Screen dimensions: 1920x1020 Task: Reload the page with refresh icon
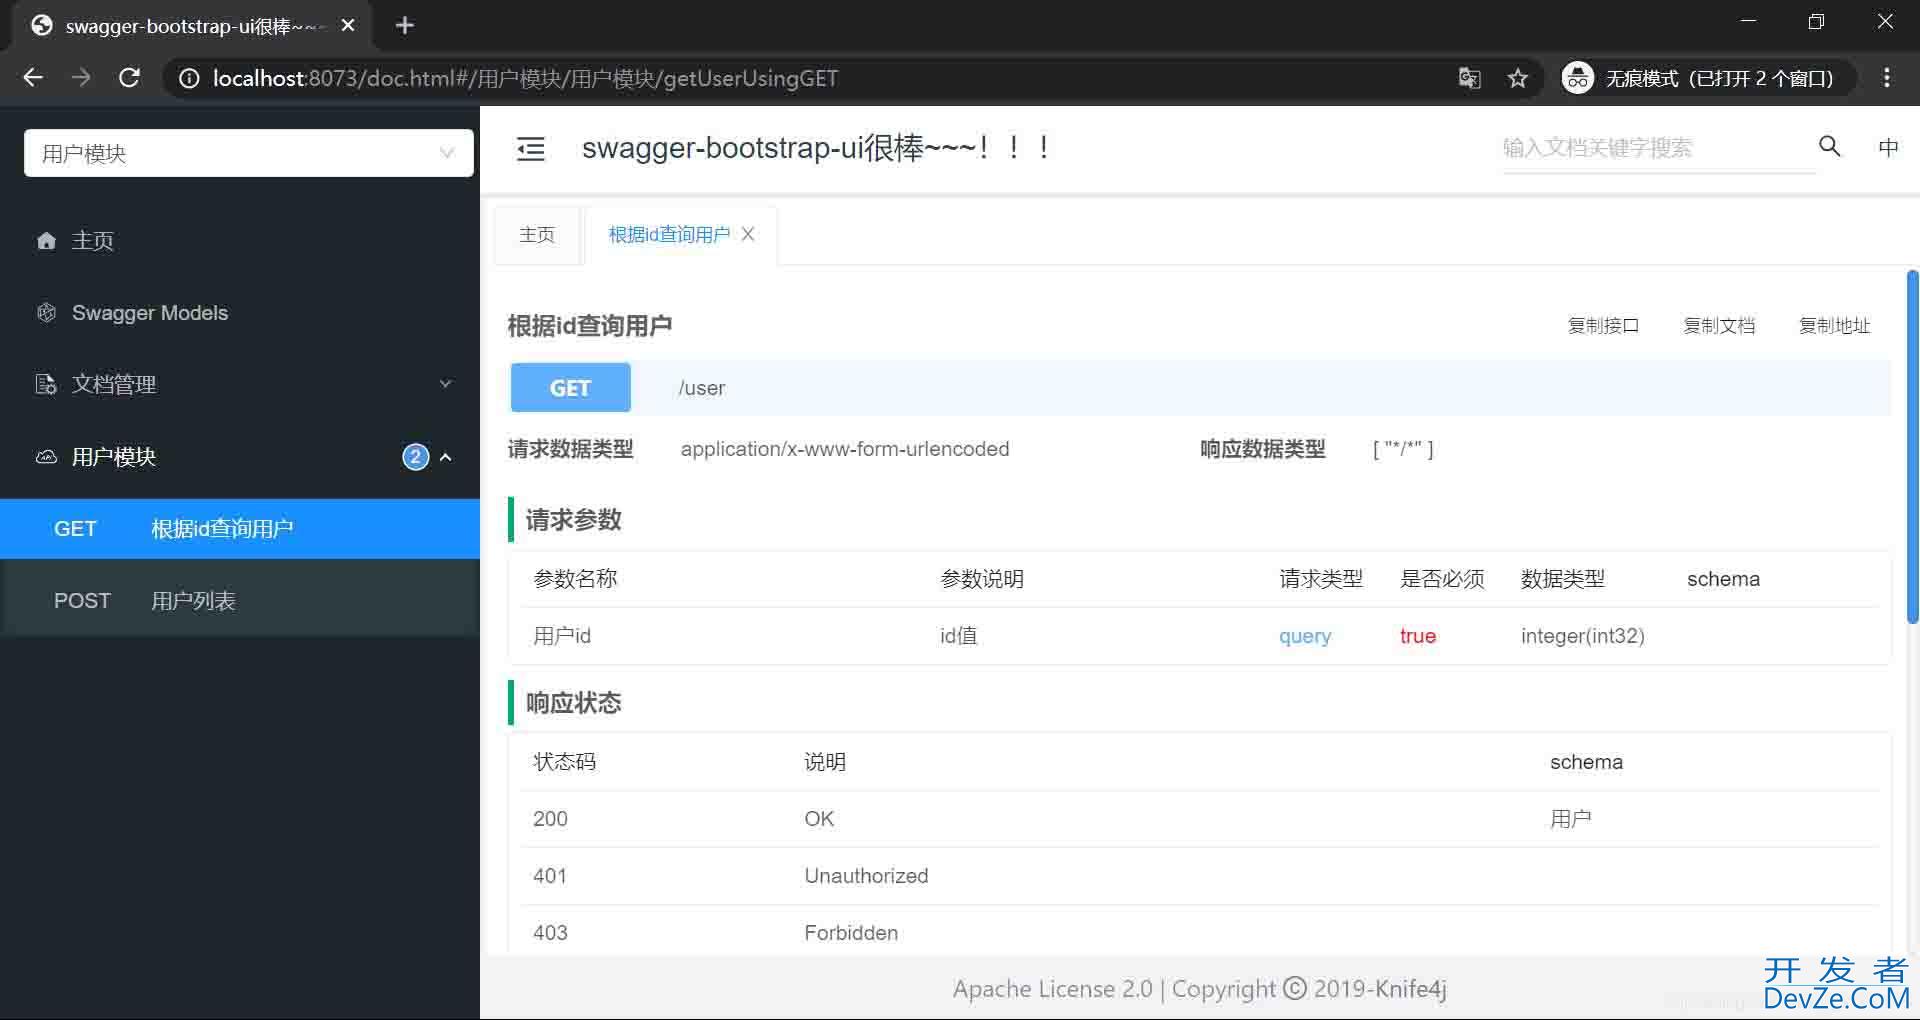(129, 78)
